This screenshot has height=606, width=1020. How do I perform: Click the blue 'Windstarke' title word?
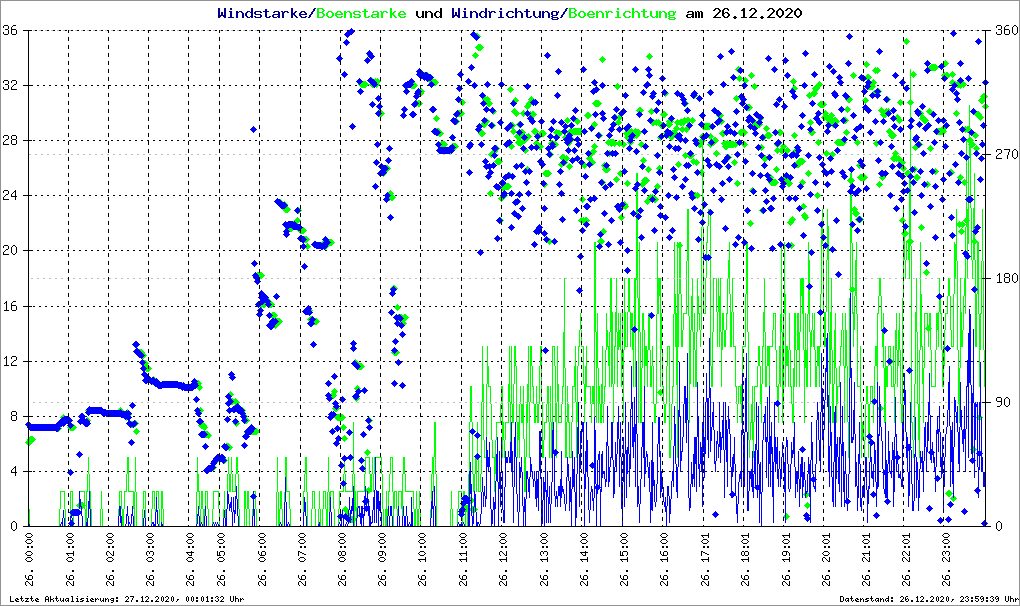[264, 14]
